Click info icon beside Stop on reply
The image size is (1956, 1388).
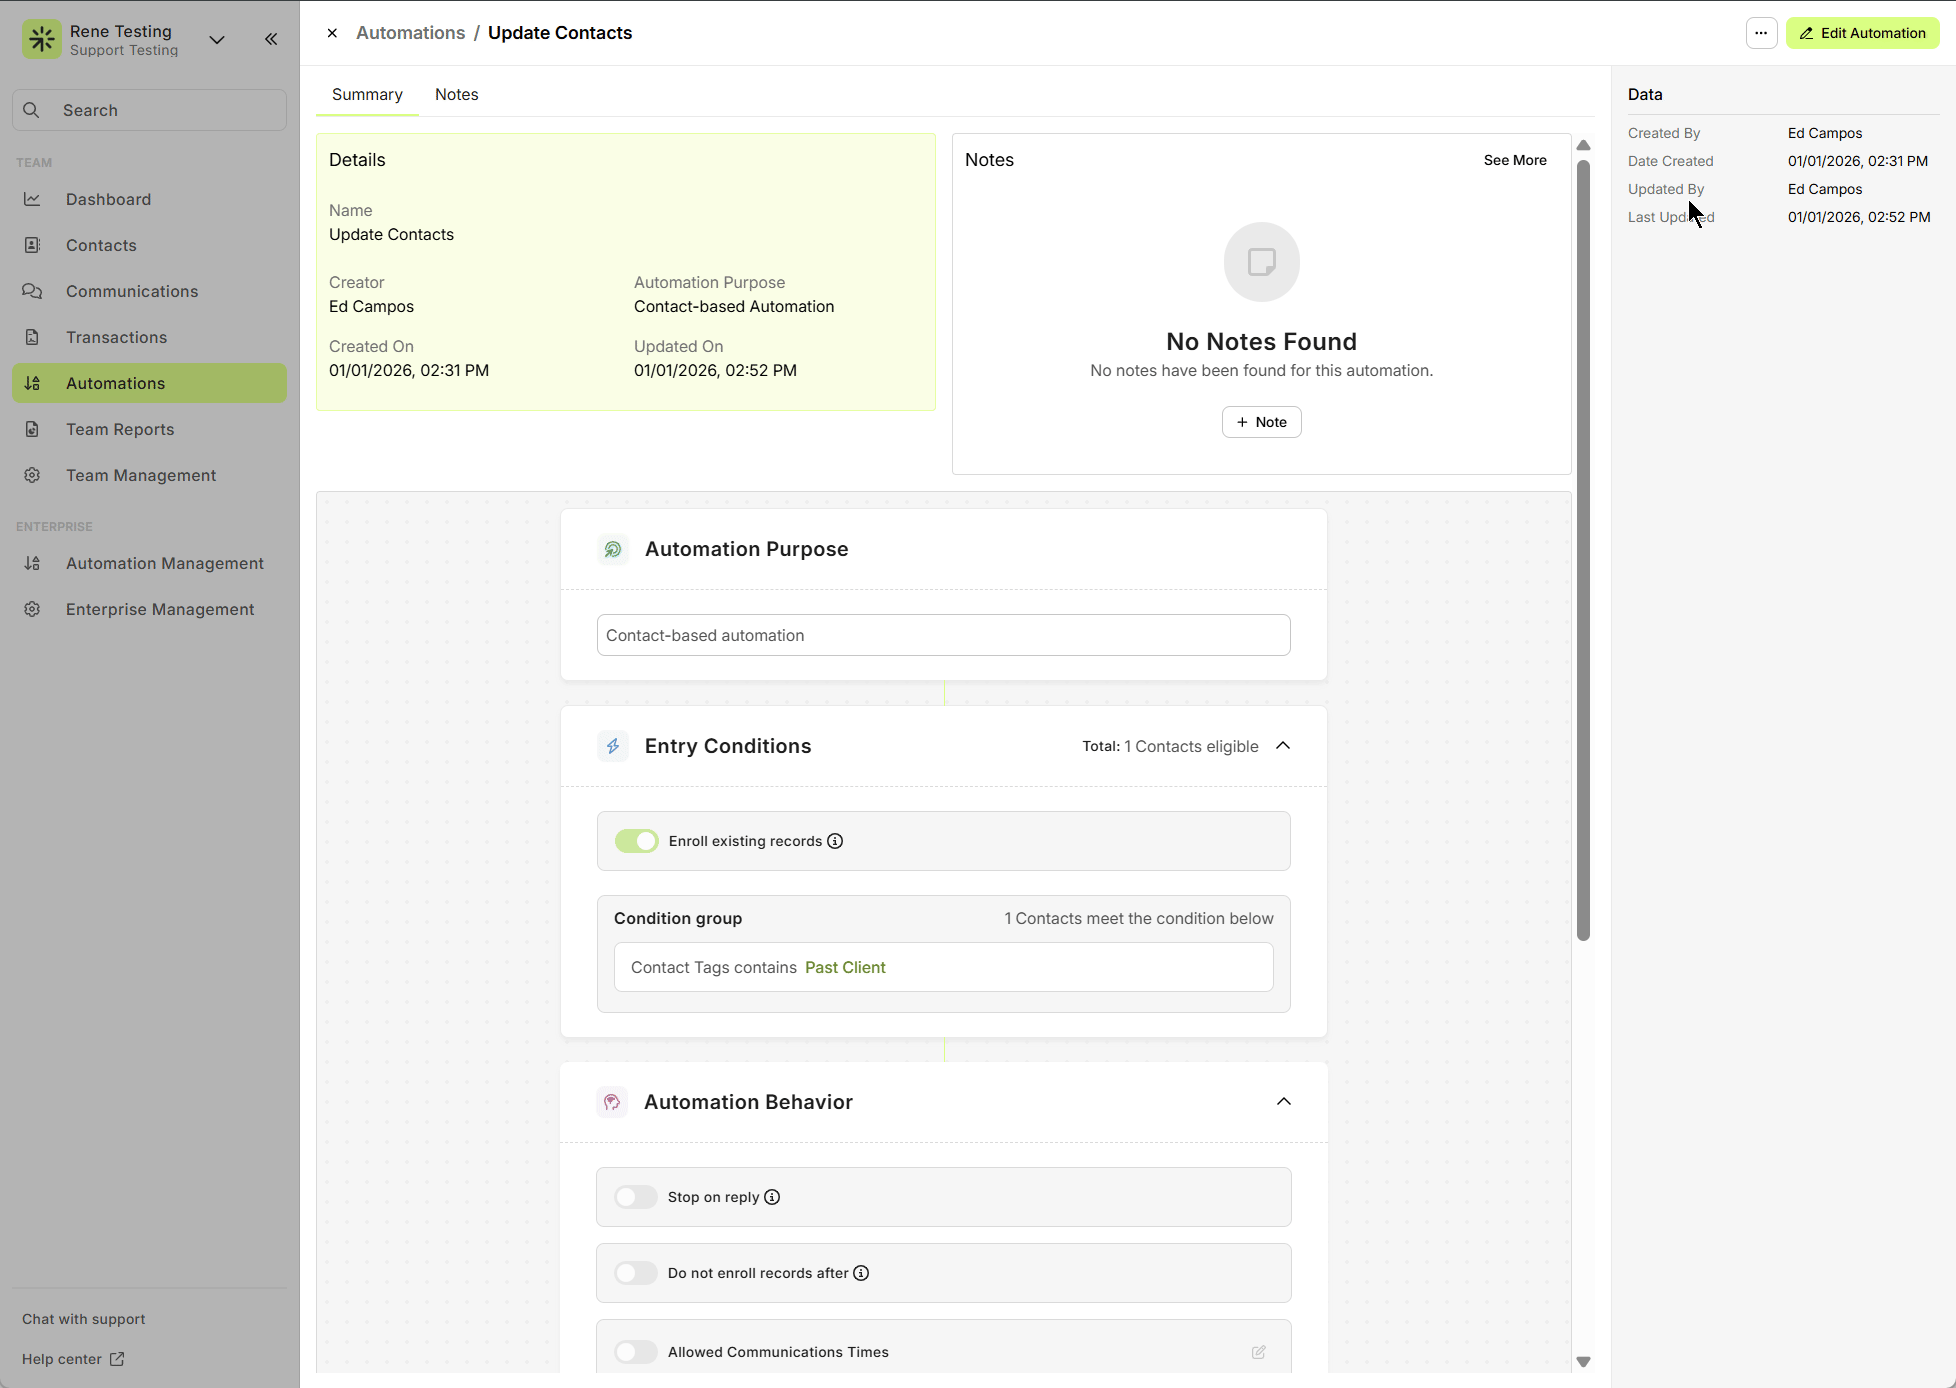click(772, 1197)
